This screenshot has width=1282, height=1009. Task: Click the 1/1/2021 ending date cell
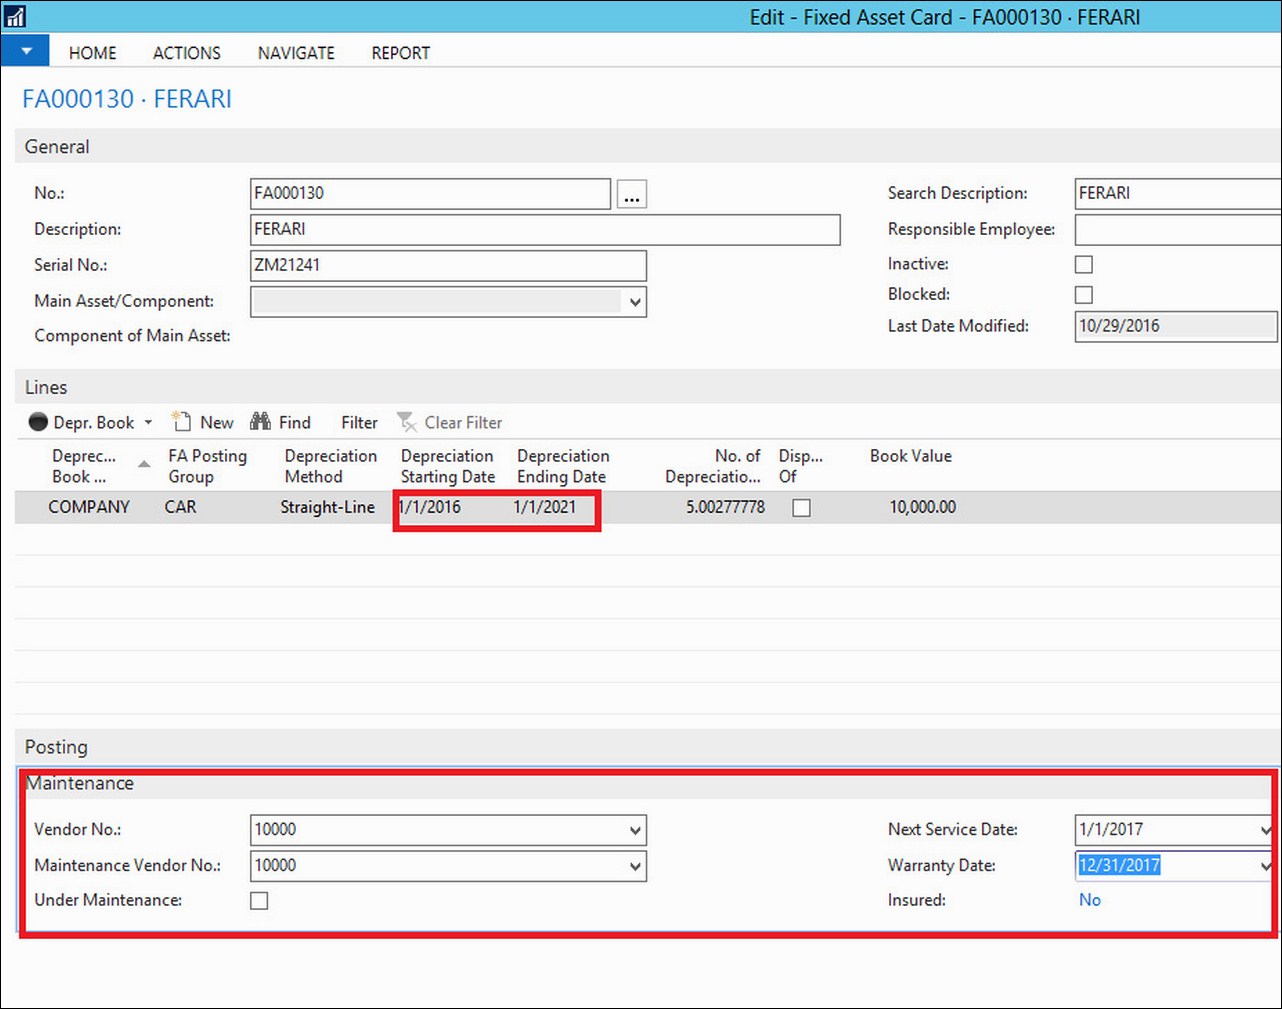point(545,507)
